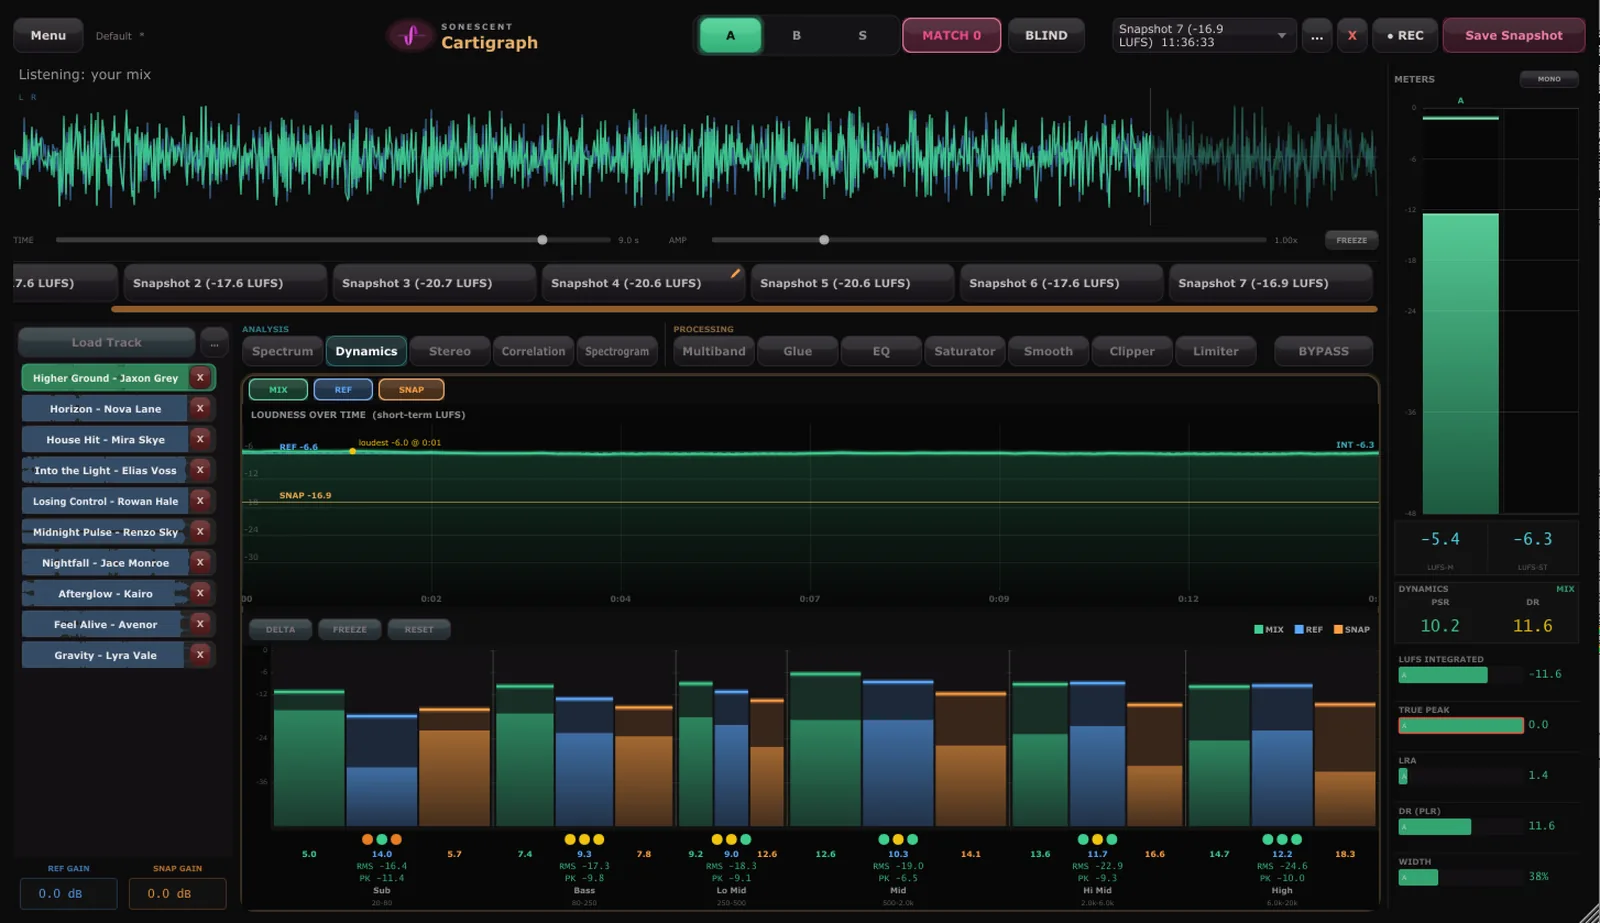Toggle MONO metering

1549,79
